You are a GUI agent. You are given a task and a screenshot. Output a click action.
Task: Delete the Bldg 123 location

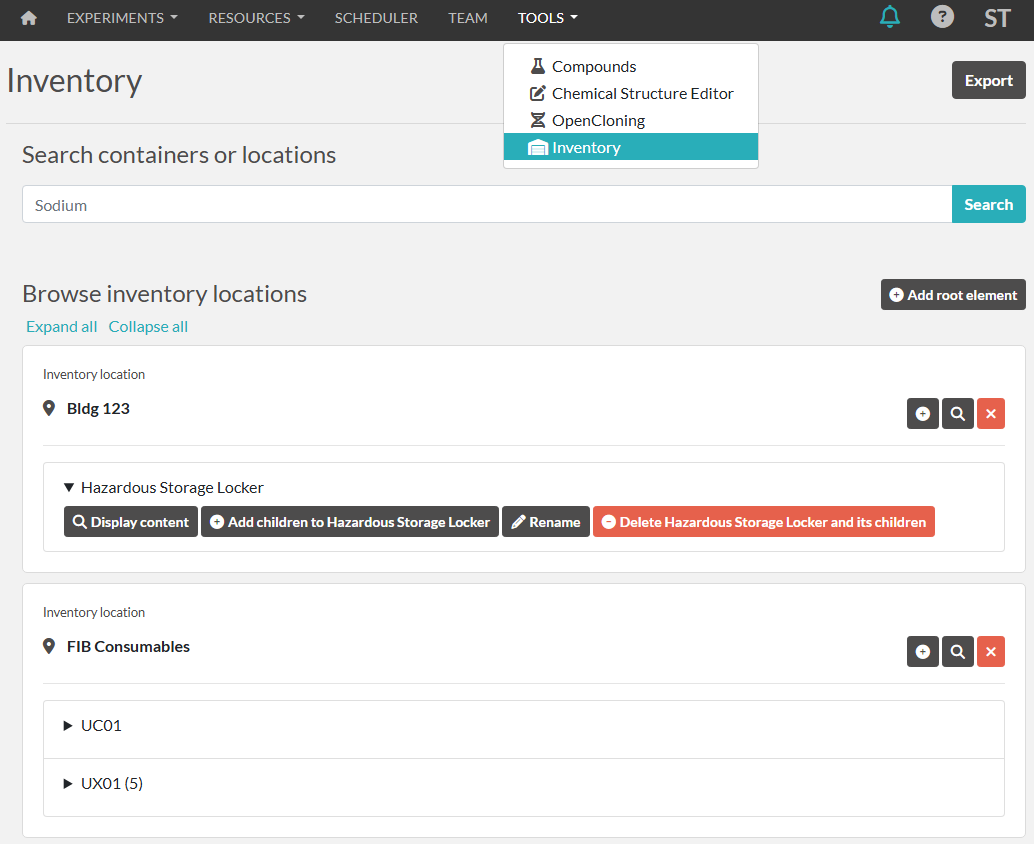991,413
